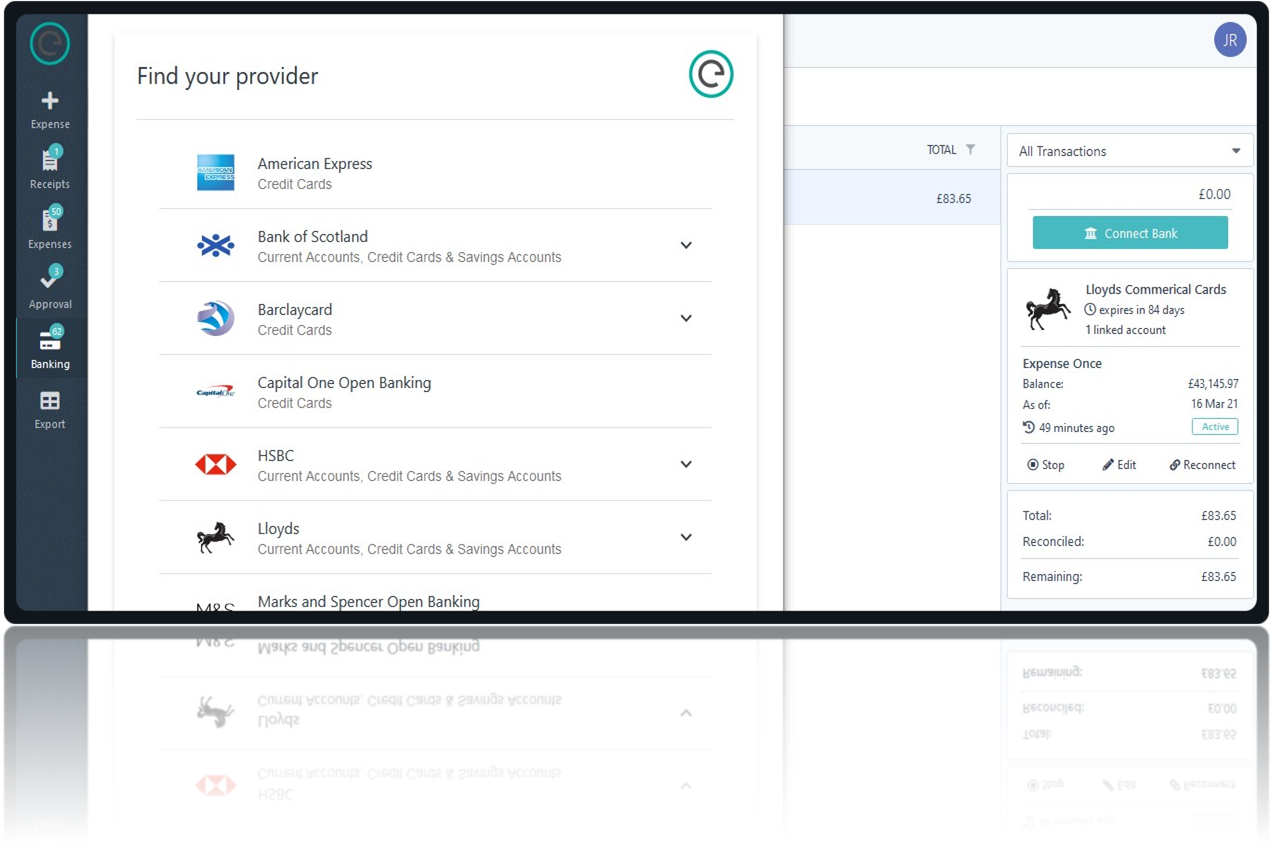Open the All Transactions dropdown
1276x848 pixels.
1130,151
